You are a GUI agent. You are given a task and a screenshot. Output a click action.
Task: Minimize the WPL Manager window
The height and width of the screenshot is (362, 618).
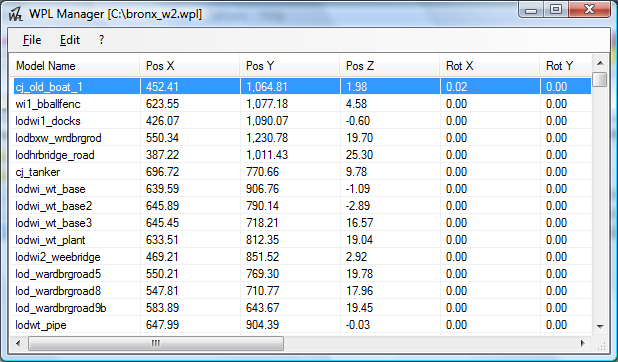(531, 10)
